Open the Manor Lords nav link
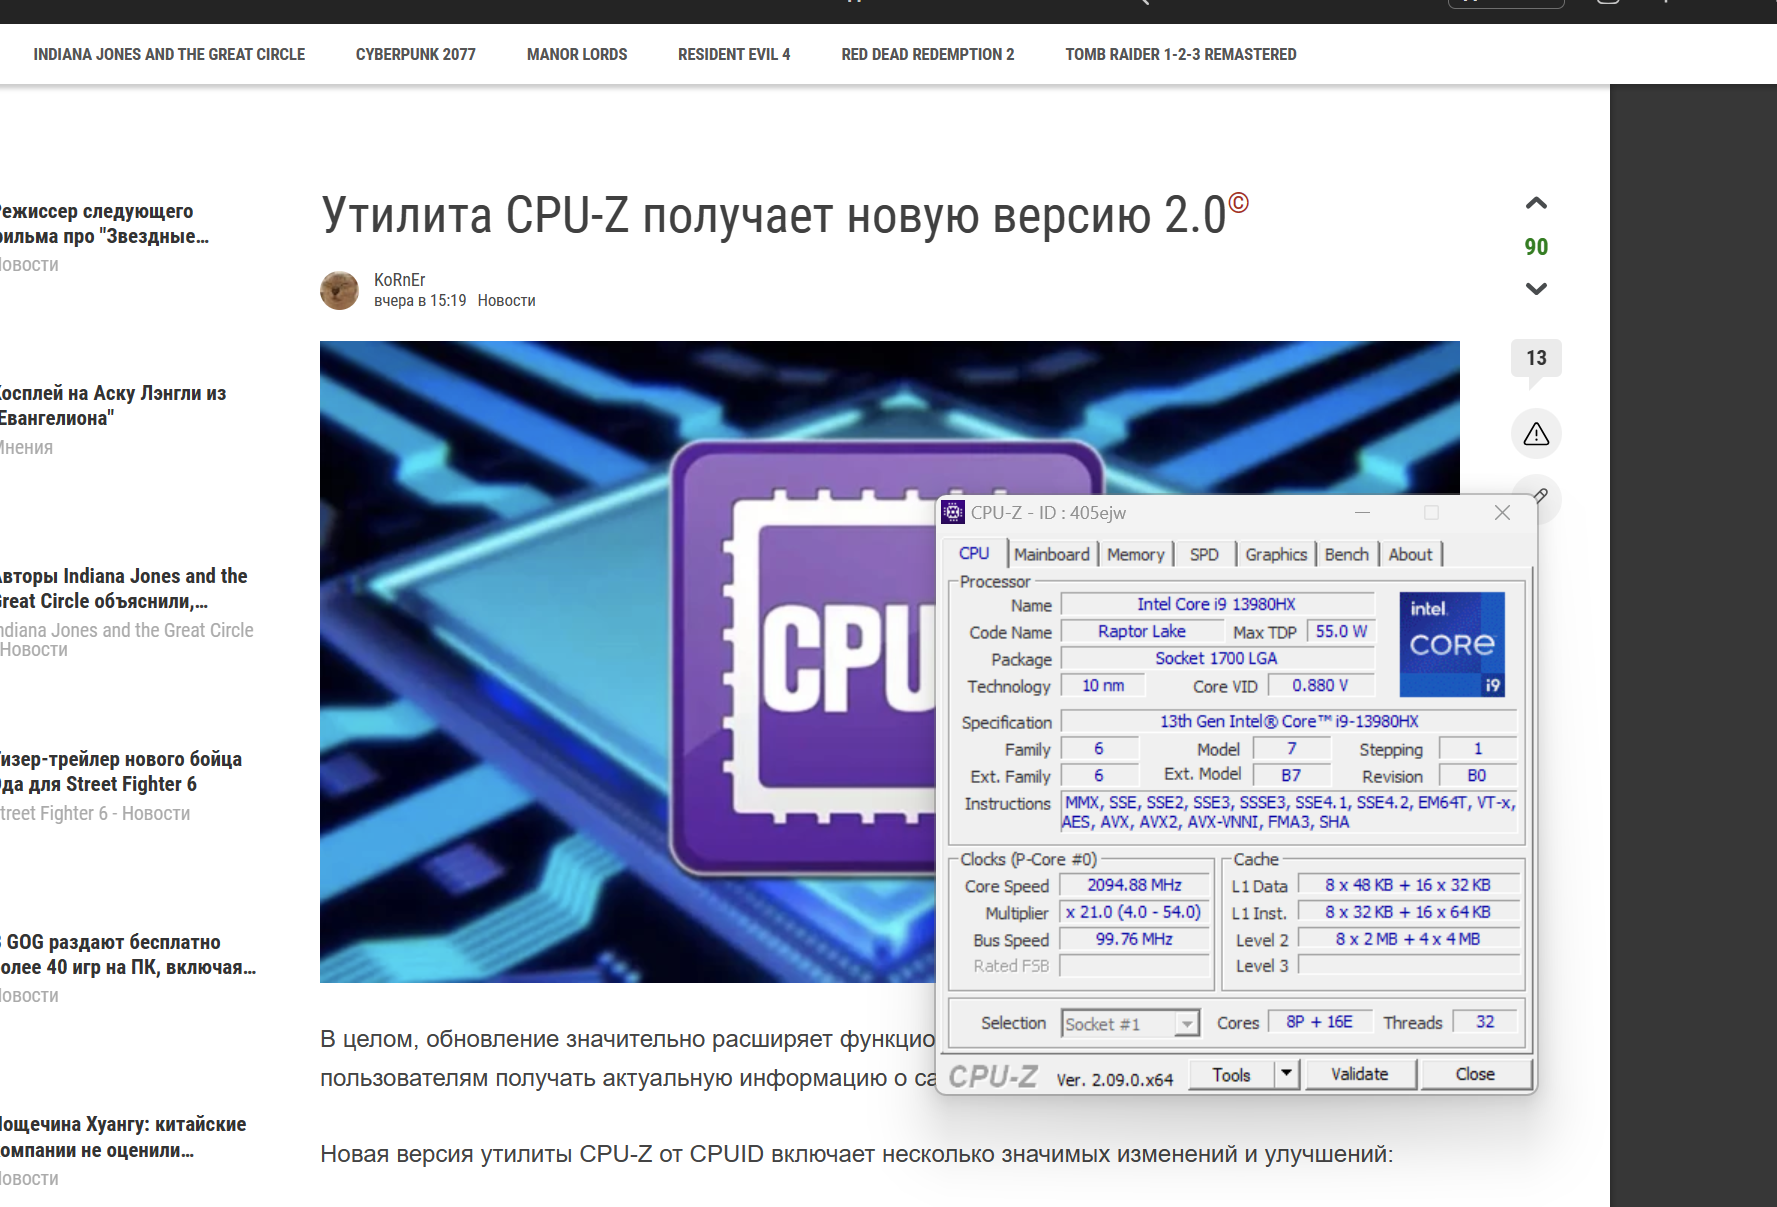The width and height of the screenshot is (1777, 1207). click(577, 54)
